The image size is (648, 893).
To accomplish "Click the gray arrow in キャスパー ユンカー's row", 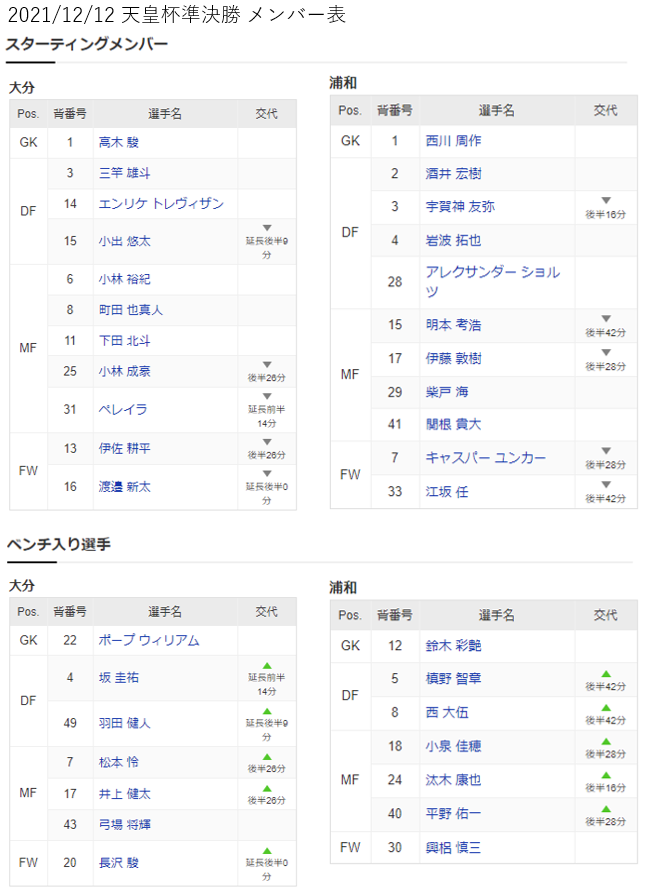I will (605, 452).
